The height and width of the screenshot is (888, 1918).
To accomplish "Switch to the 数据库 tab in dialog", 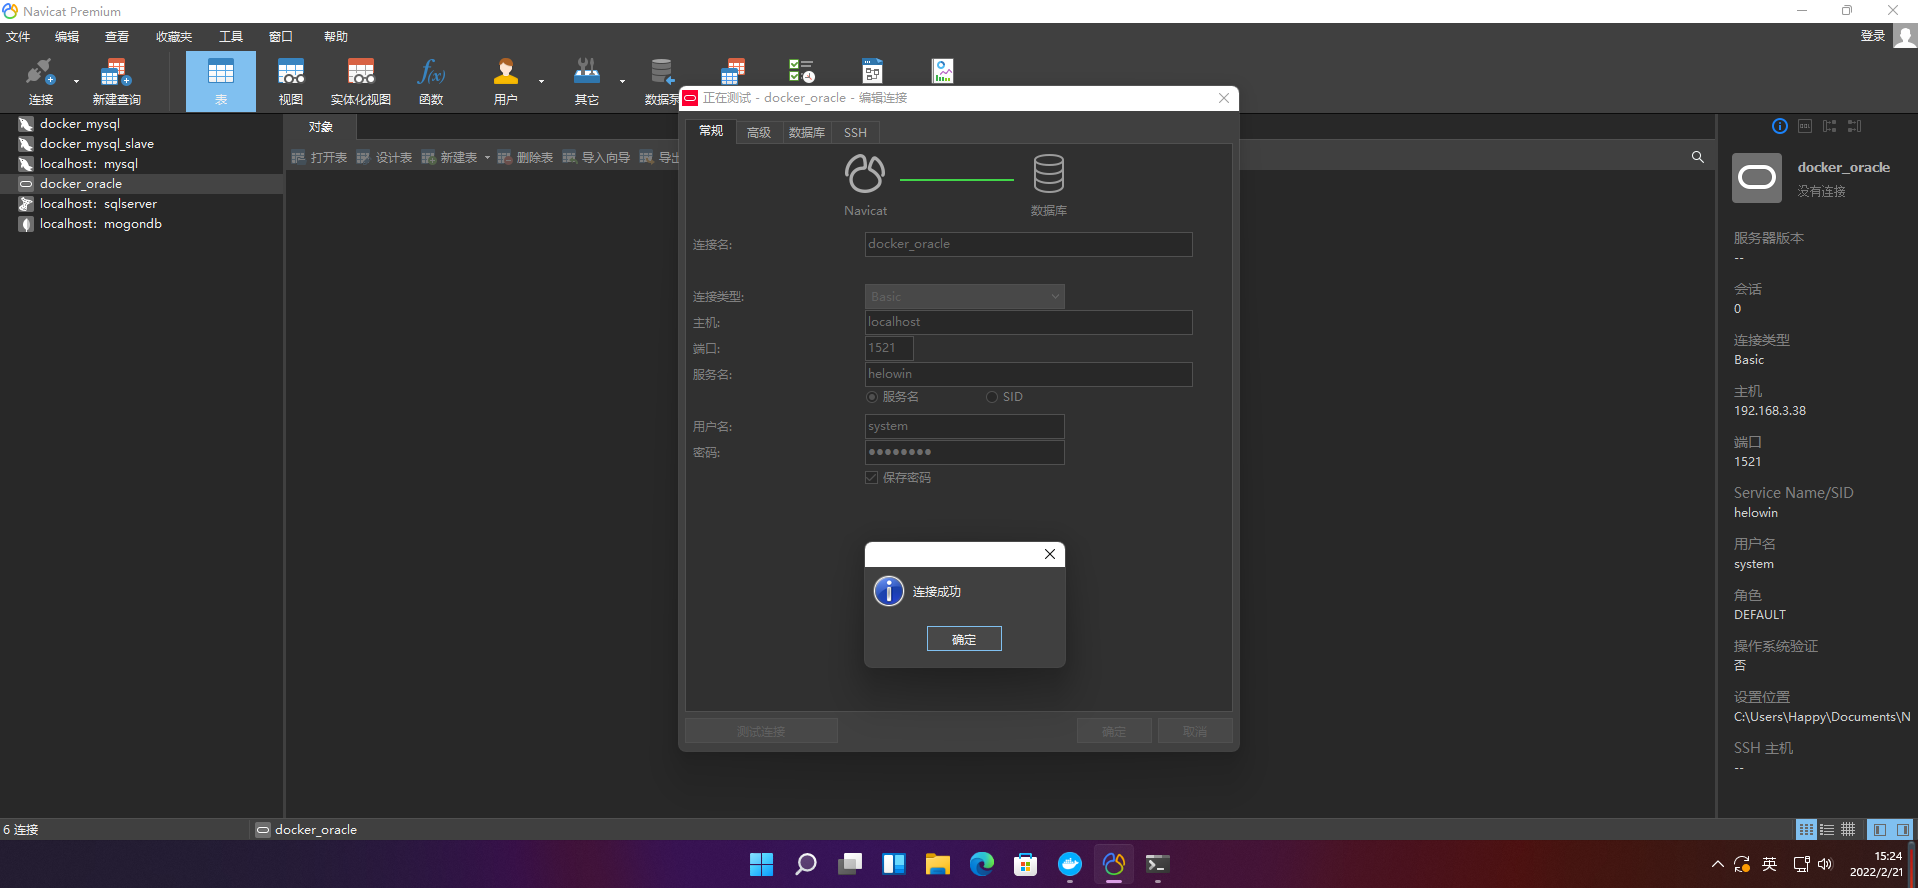I will (x=807, y=132).
